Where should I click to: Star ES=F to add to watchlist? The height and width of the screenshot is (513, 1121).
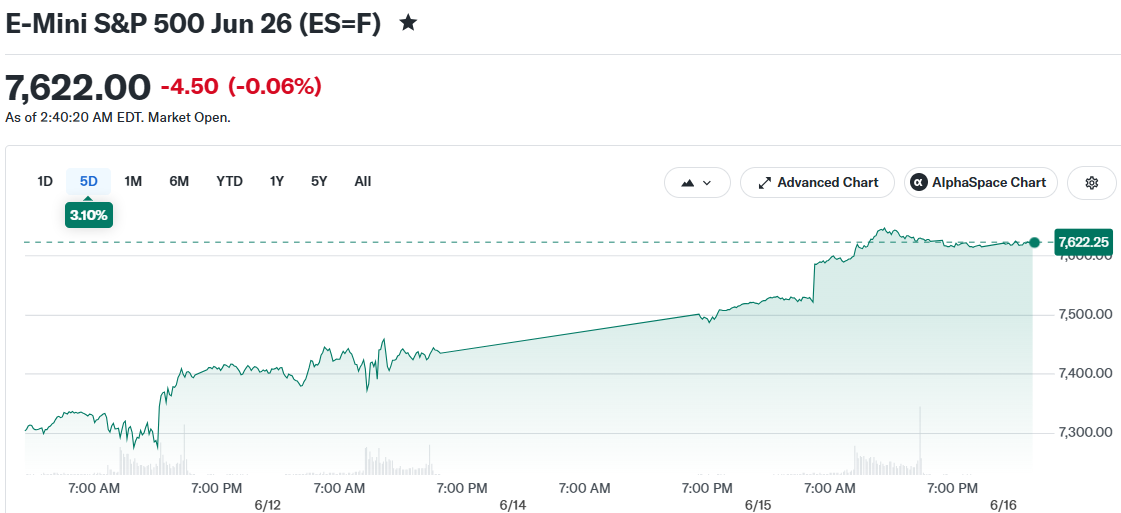click(x=408, y=24)
